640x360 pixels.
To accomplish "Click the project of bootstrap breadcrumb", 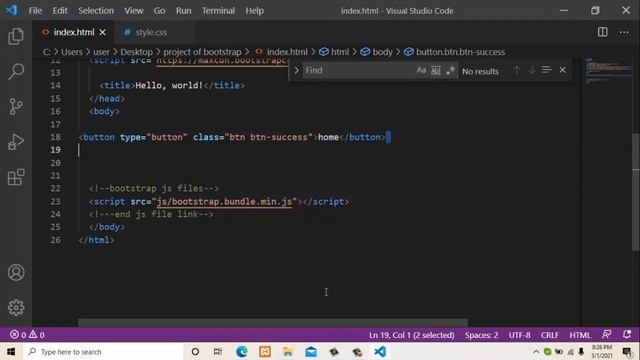I will coord(202,52).
